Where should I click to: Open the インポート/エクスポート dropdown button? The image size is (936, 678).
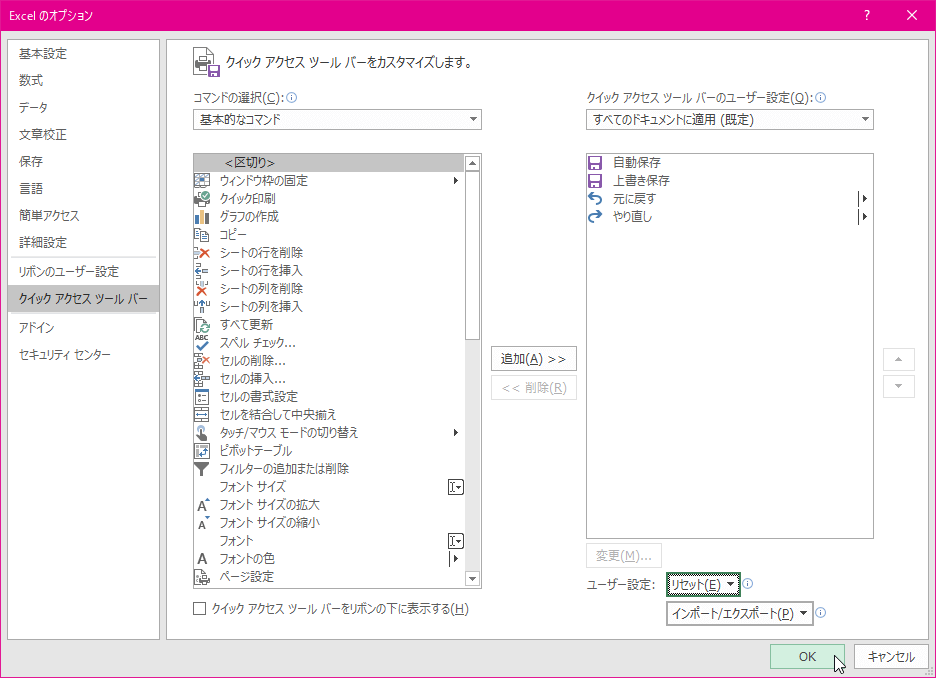point(740,613)
